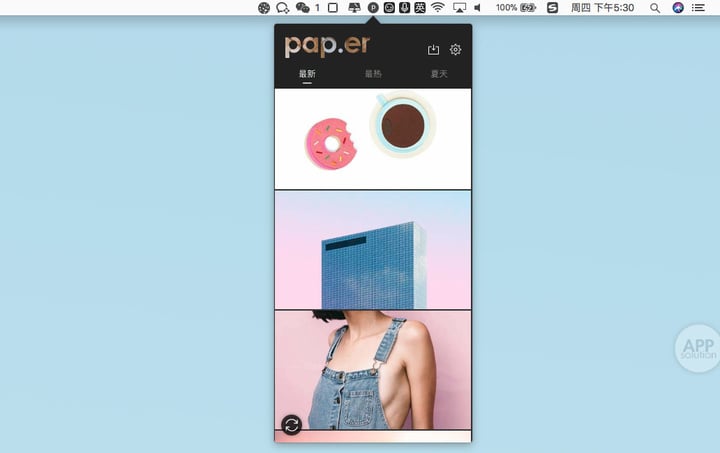Image resolution: width=720 pixels, height=453 pixels.
Task: Click the pap.er menu bar icon
Action: (373, 8)
